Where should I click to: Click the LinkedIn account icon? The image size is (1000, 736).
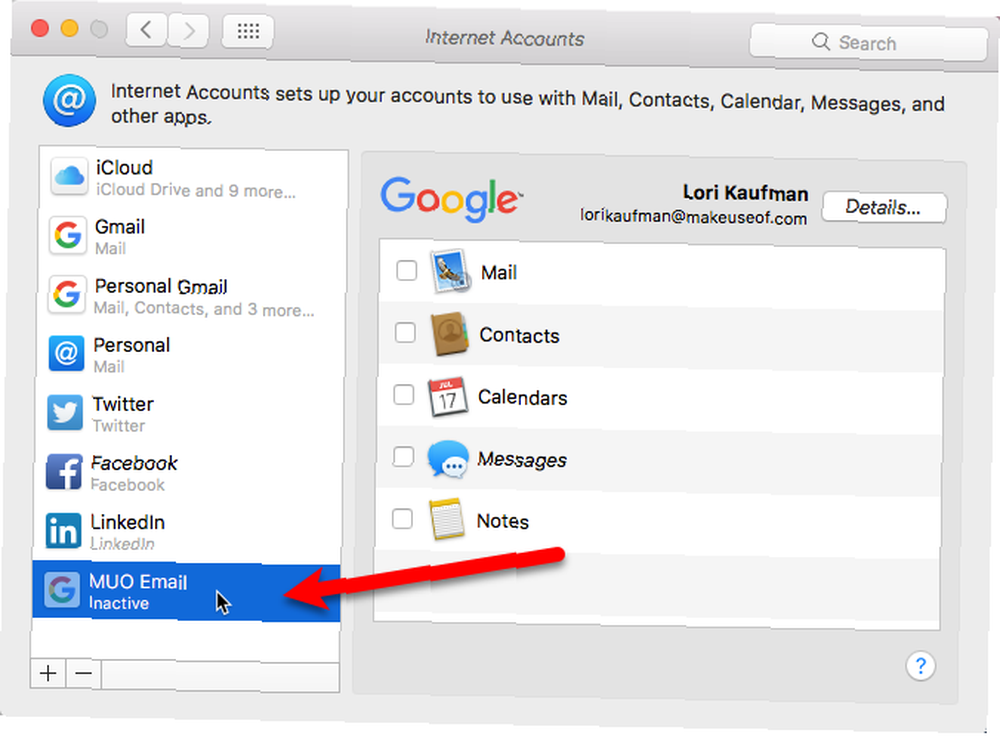coord(64,531)
